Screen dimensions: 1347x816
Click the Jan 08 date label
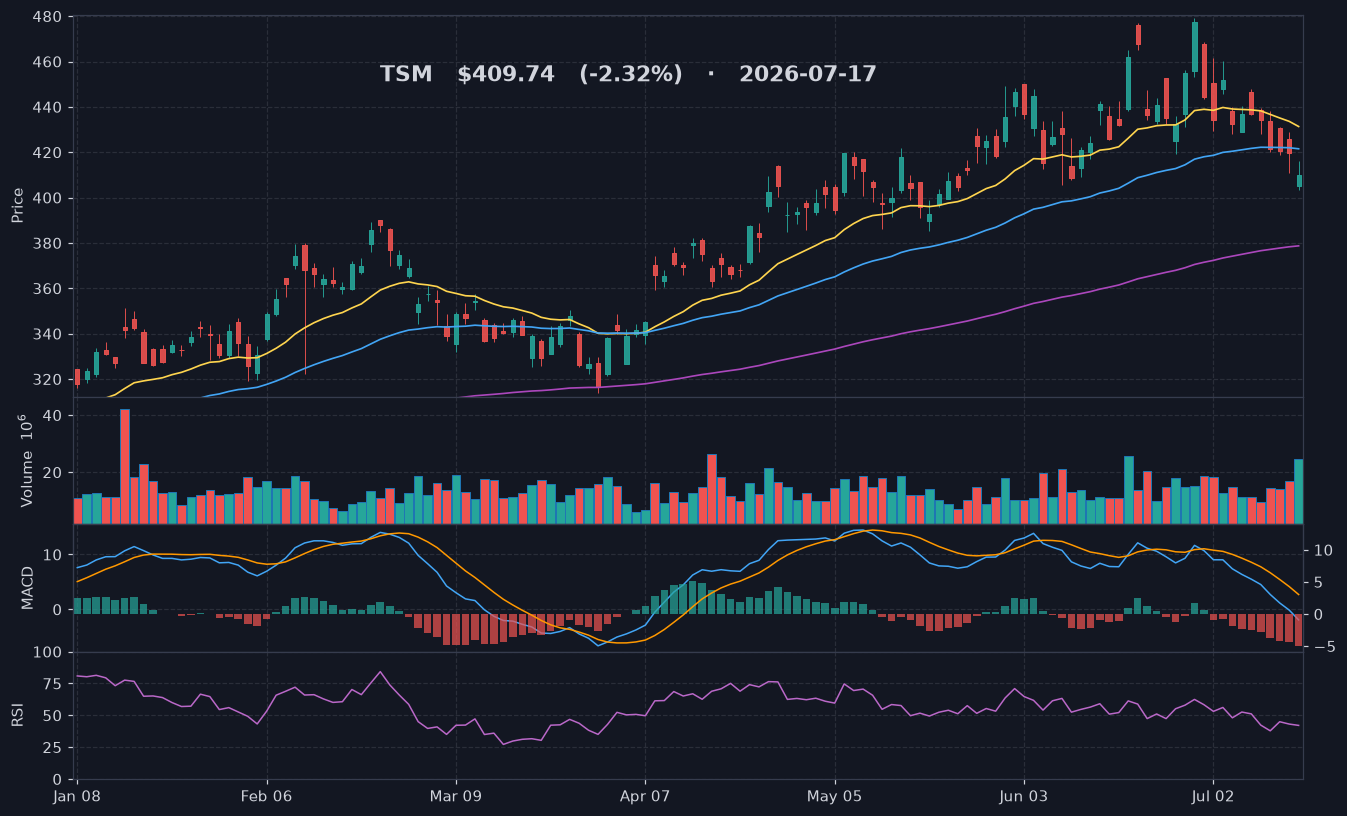click(77, 797)
